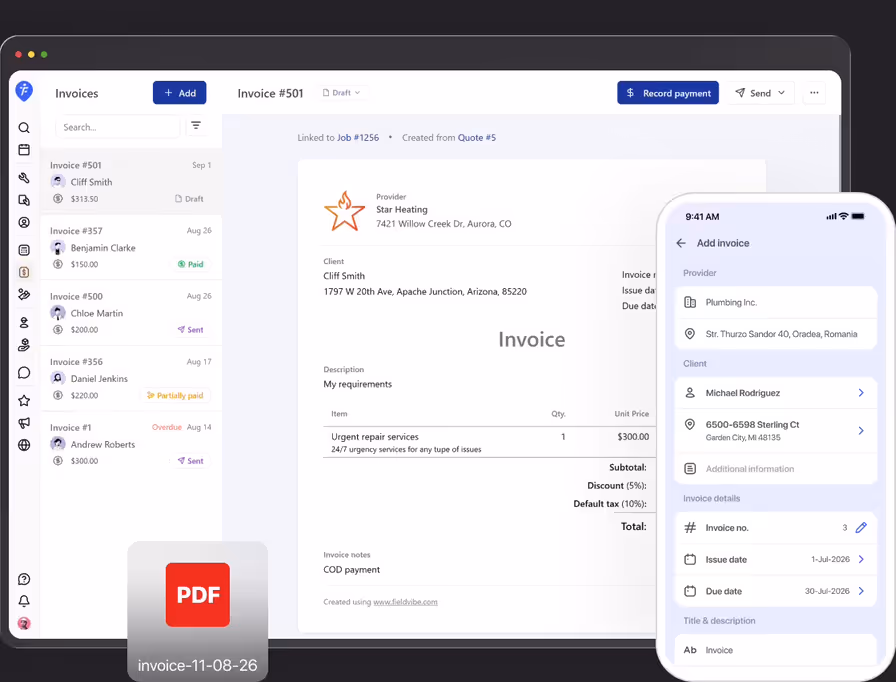Click the Fieldvibe logo in sidebar
896x682 pixels.
[x=24, y=90]
